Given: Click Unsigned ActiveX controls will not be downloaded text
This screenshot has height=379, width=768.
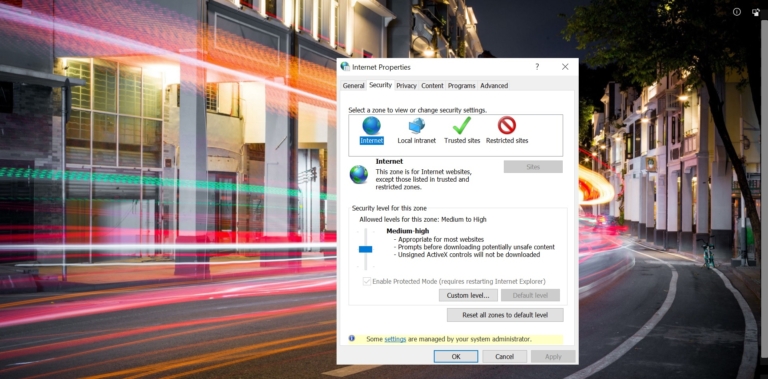Looking at the screenshot, I should pos(469,255).
